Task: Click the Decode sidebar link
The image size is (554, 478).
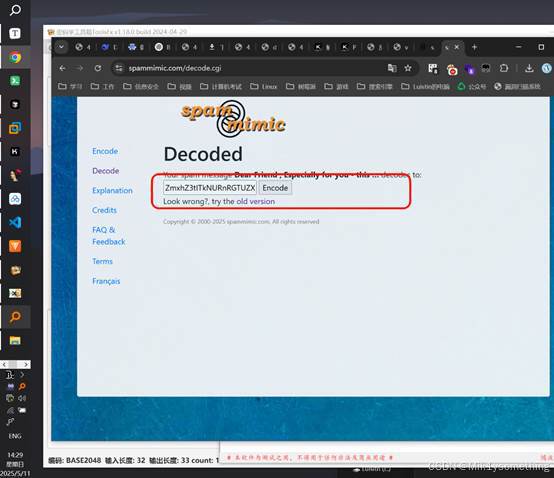Action: 105,171
